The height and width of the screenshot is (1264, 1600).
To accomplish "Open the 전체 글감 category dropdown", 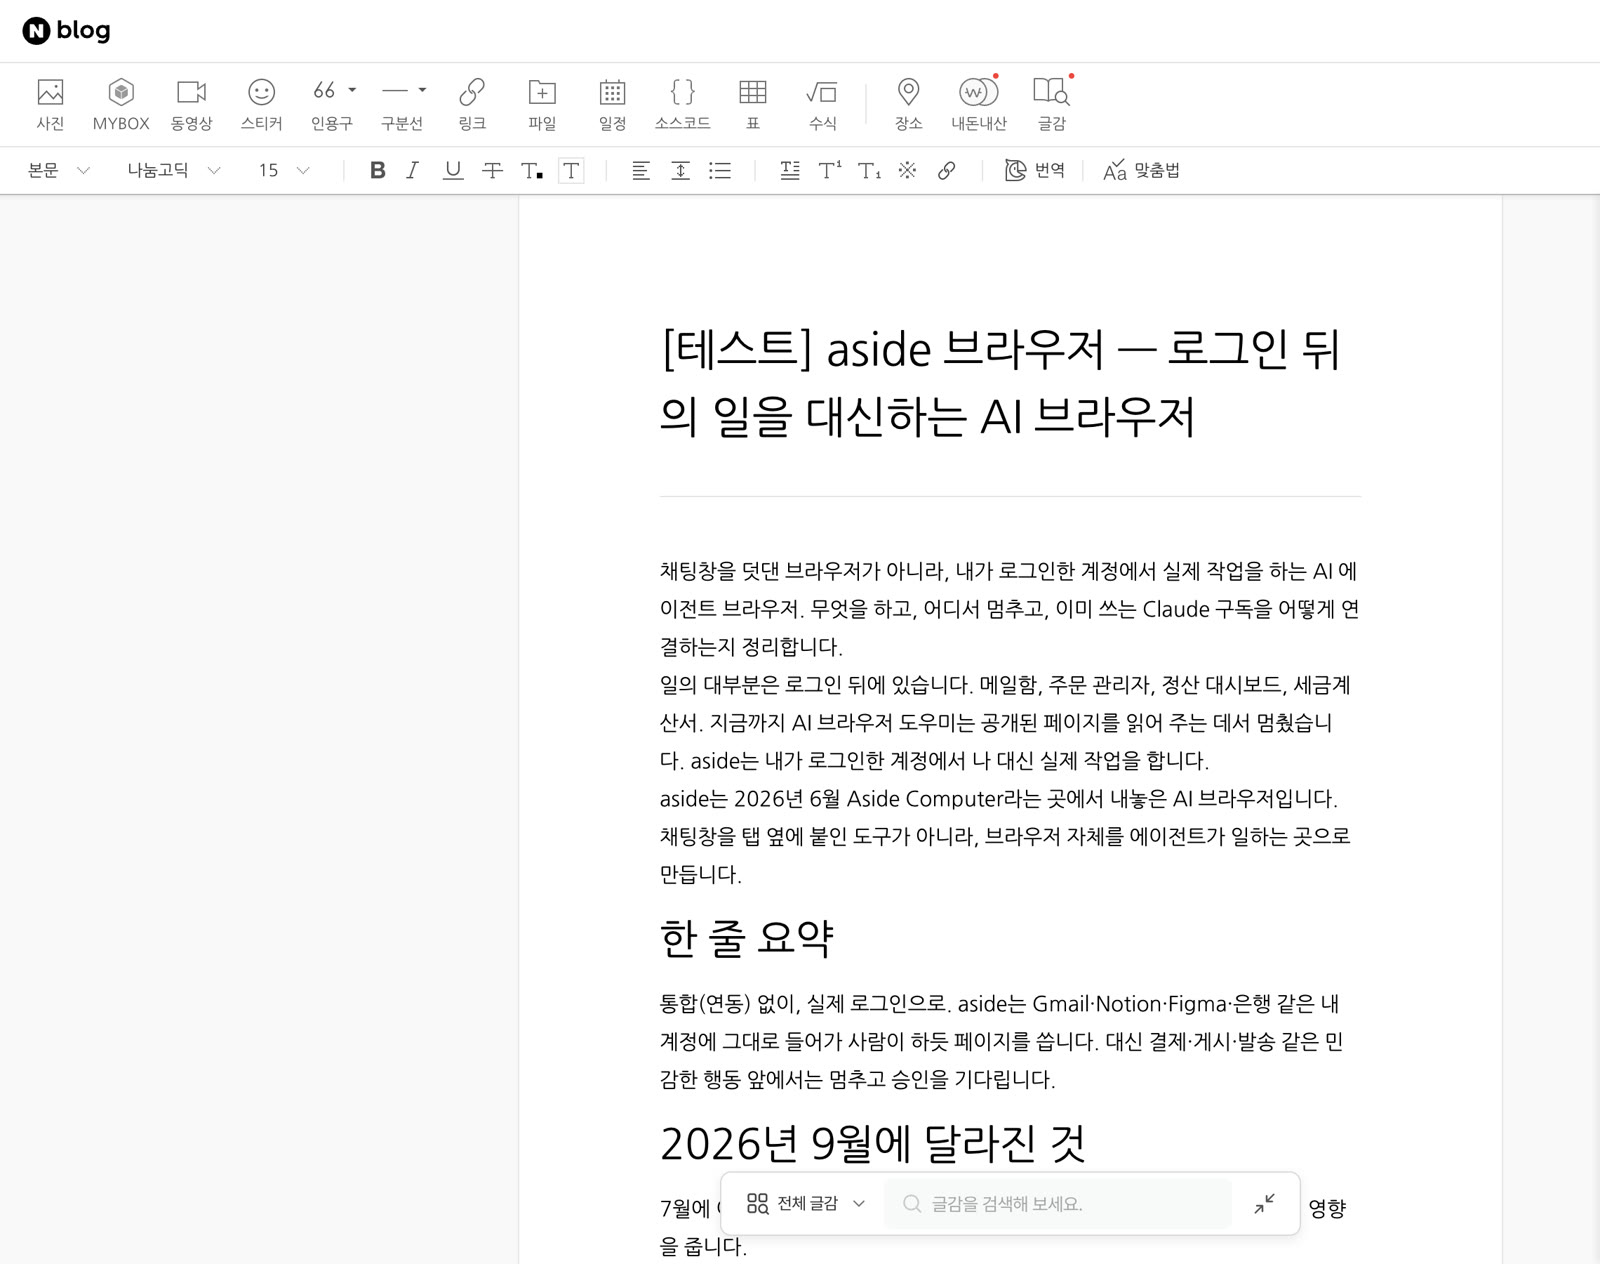I will (806, 1203).
